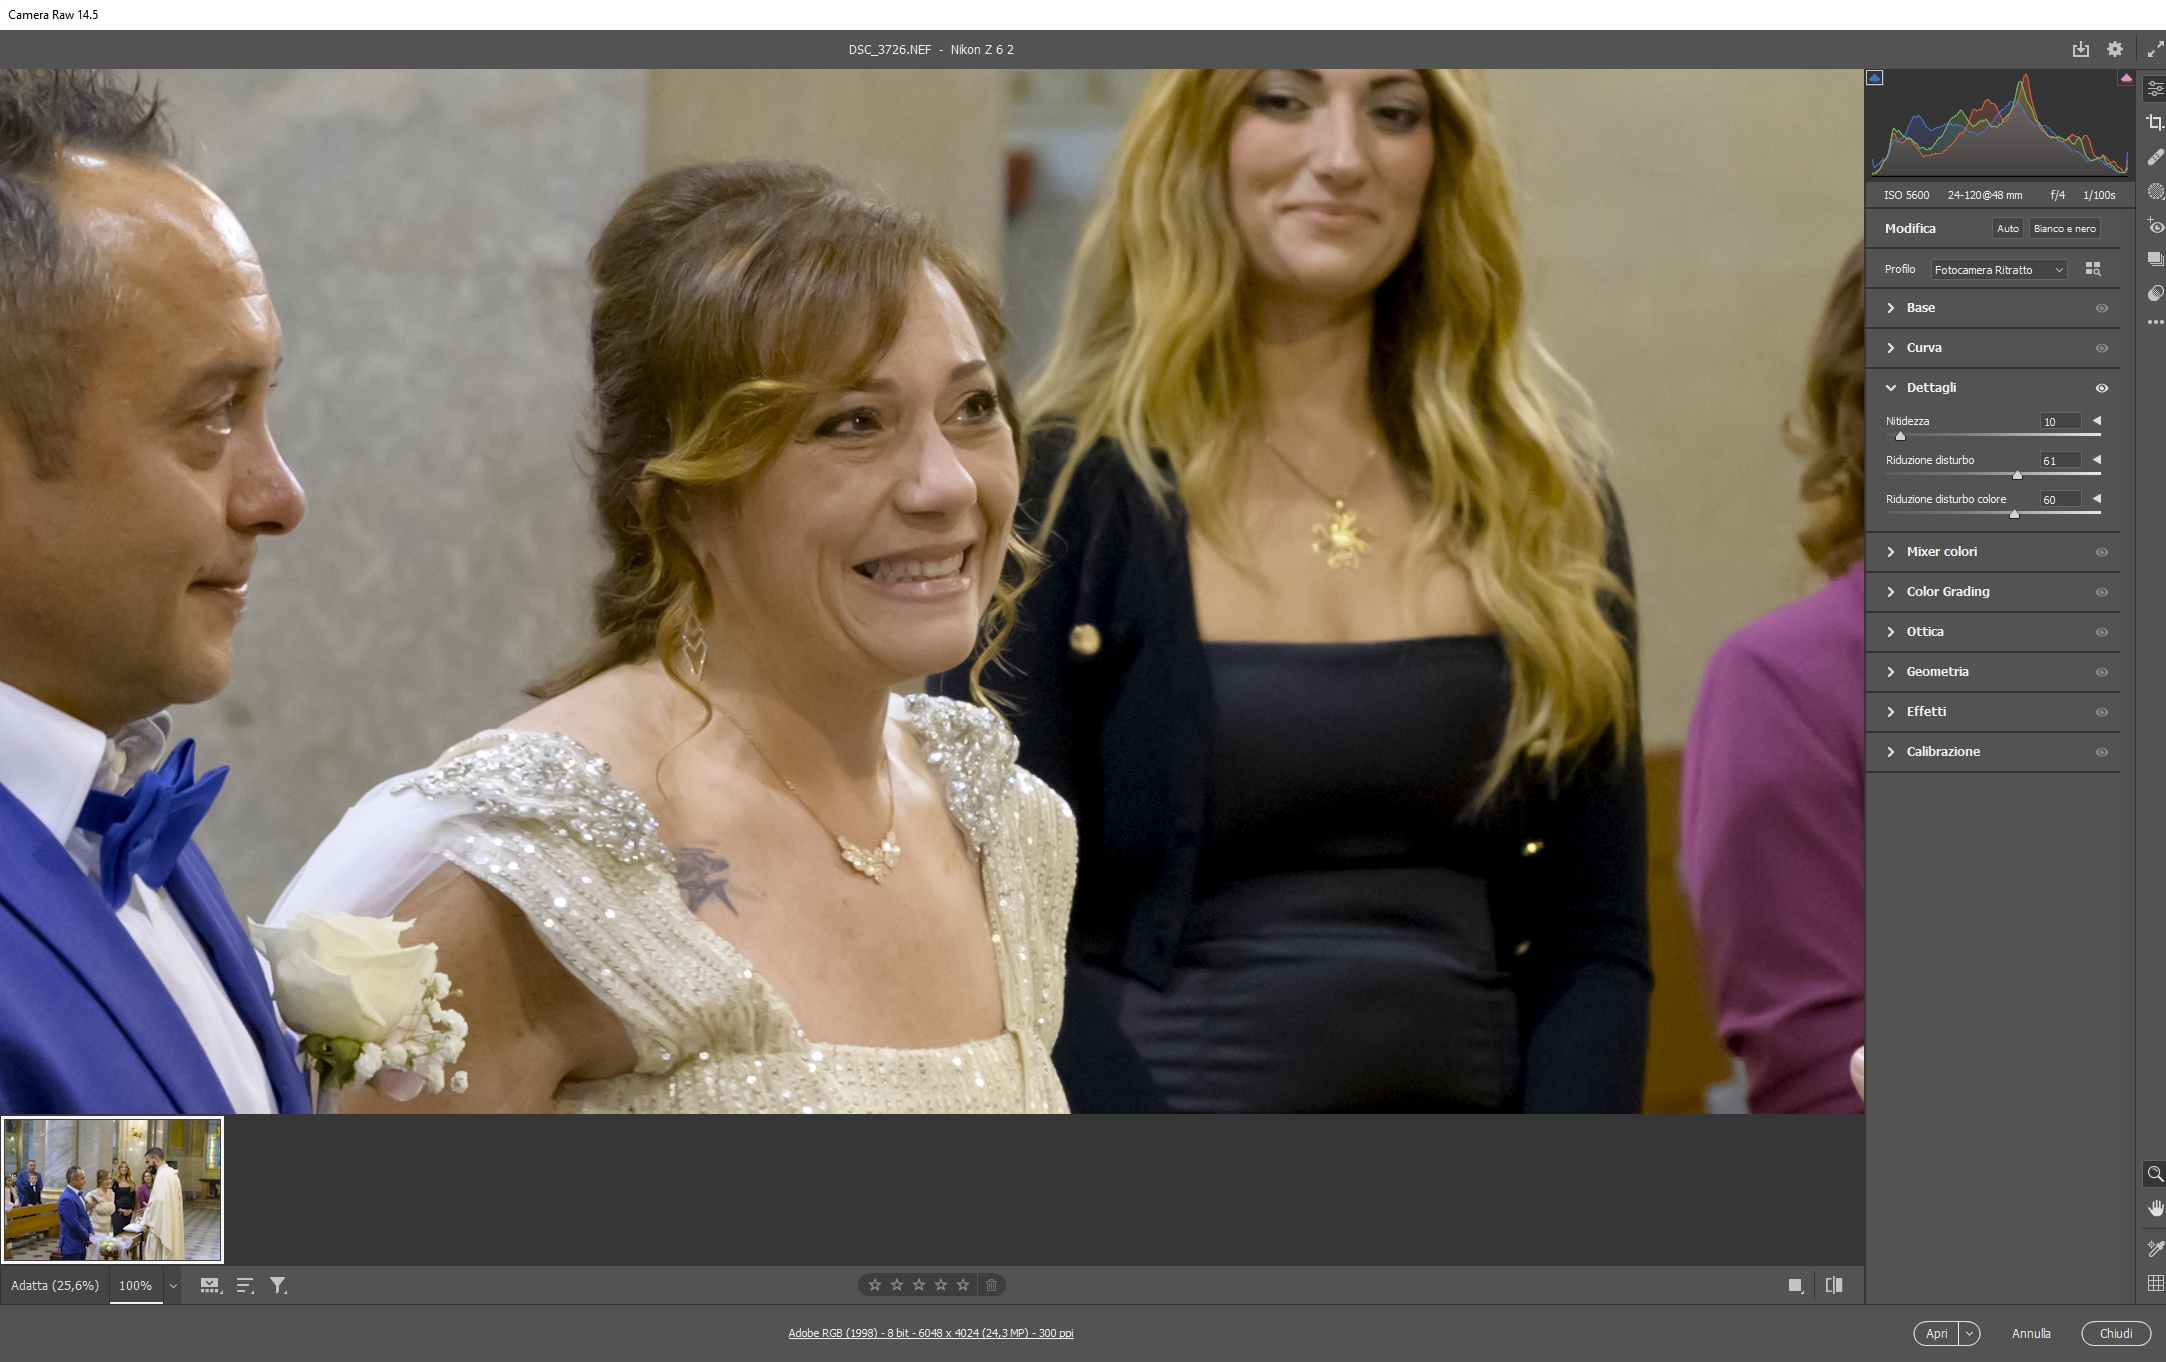Open the Snapshots panel icon

tap(2155, 259)
